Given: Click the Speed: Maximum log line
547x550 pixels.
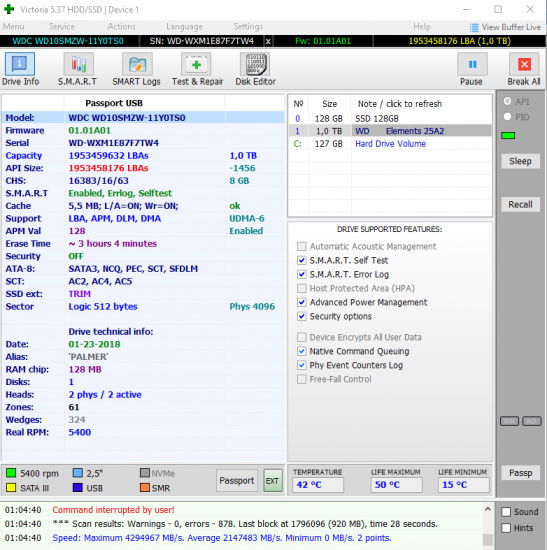Looking at the screenshot, I should [222, 538].
